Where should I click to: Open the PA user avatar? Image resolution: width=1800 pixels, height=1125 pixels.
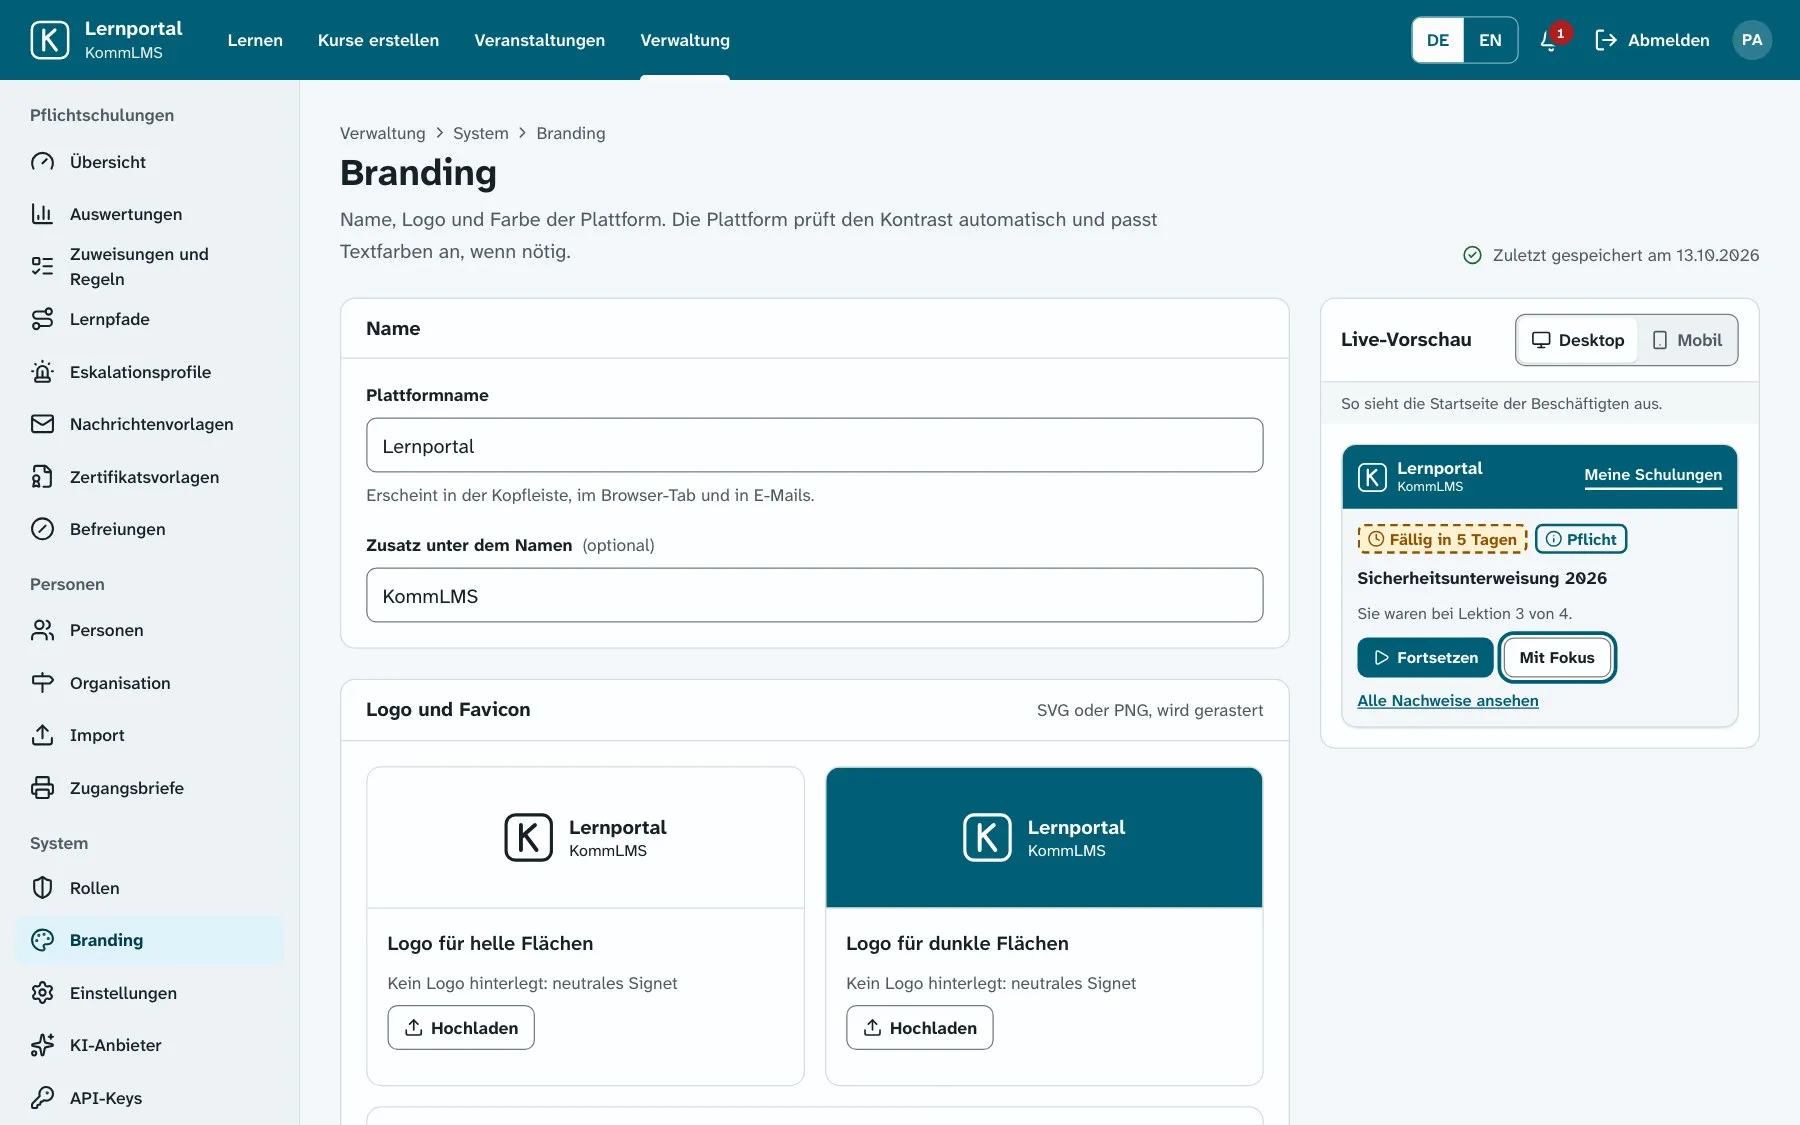[x=1752, y=40]
